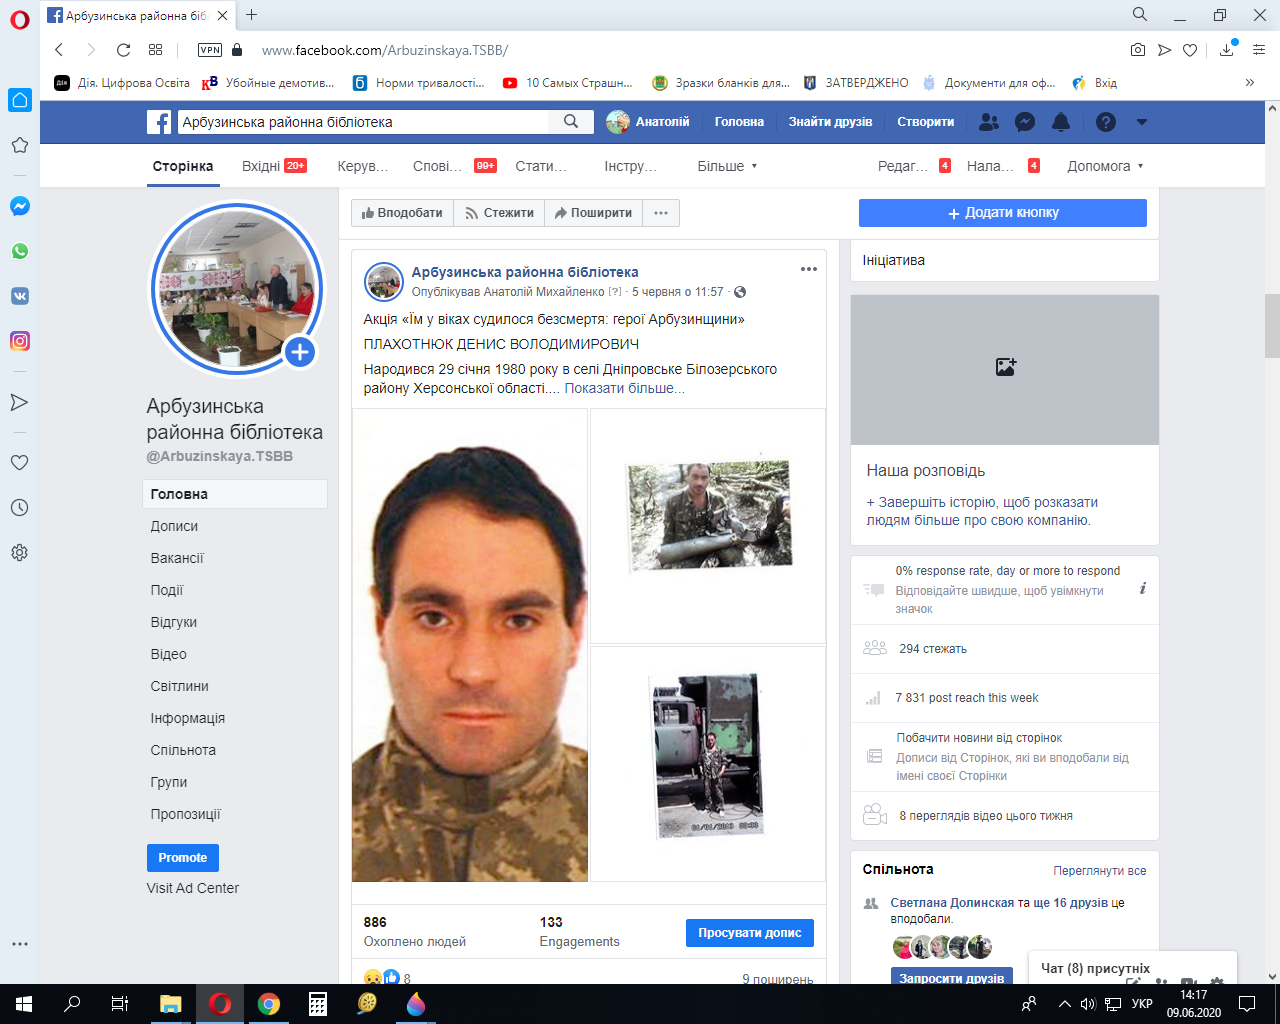Click the Facebook notifications bell icon
The width and height of the screenshot is (1280, 1024).
(1061, 122)
